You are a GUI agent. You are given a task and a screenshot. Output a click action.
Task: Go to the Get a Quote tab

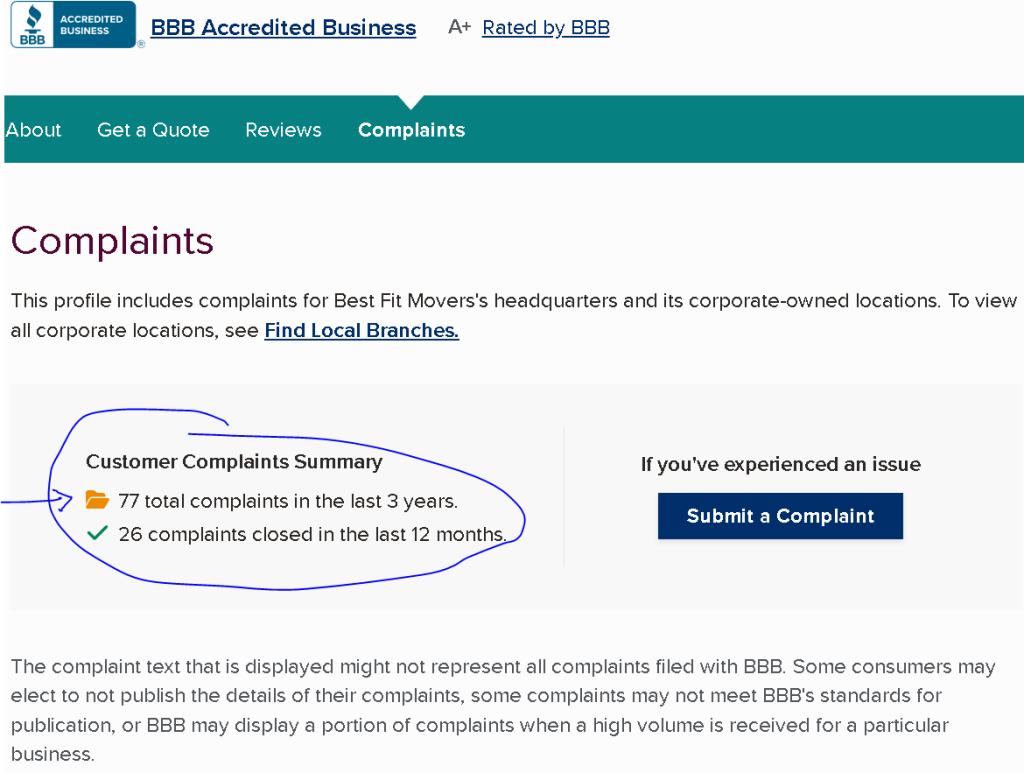coord(153,130)
